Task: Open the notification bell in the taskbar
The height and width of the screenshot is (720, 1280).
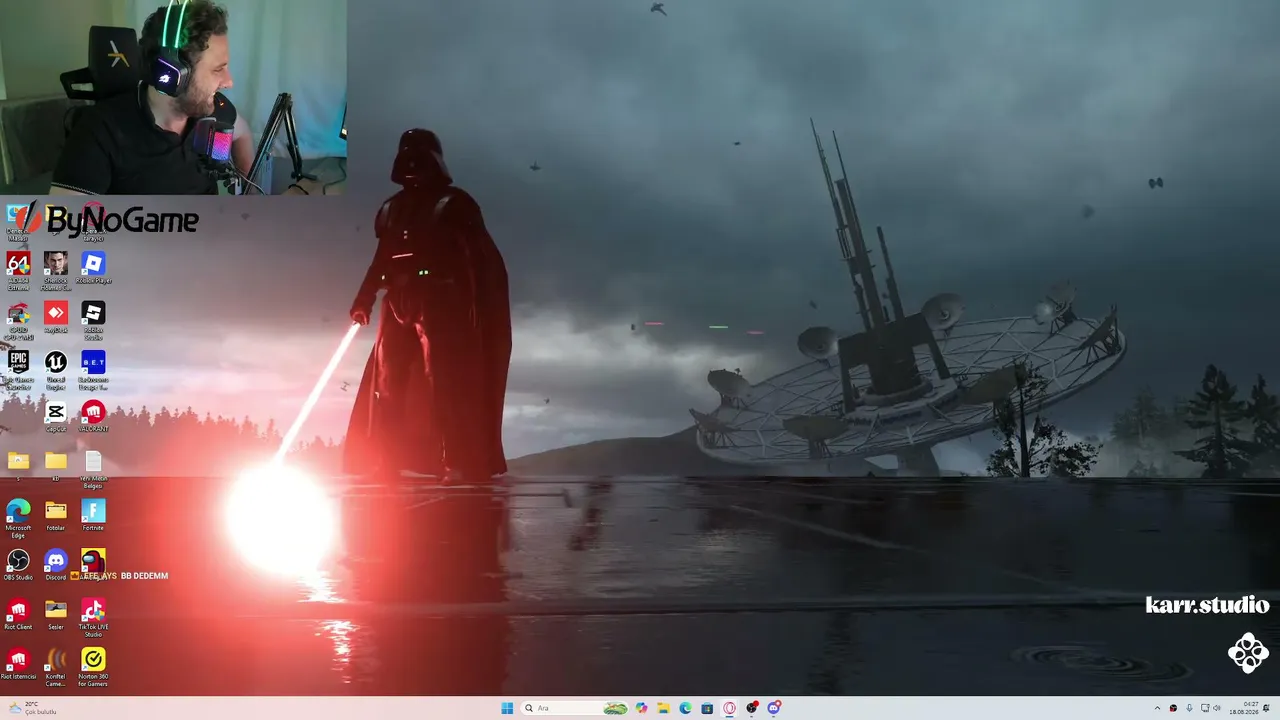Action: tap(1267, 708)
